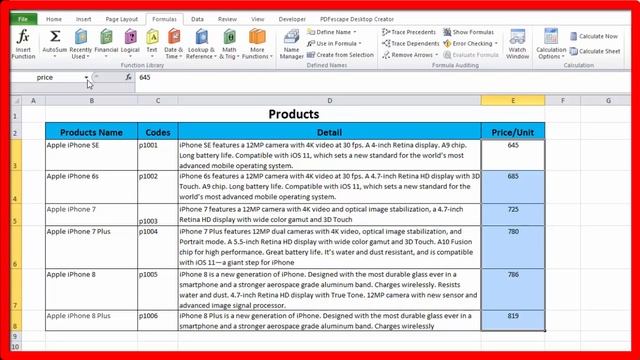Open Error Checking dropdown arrow

click(x=496, y=43)
